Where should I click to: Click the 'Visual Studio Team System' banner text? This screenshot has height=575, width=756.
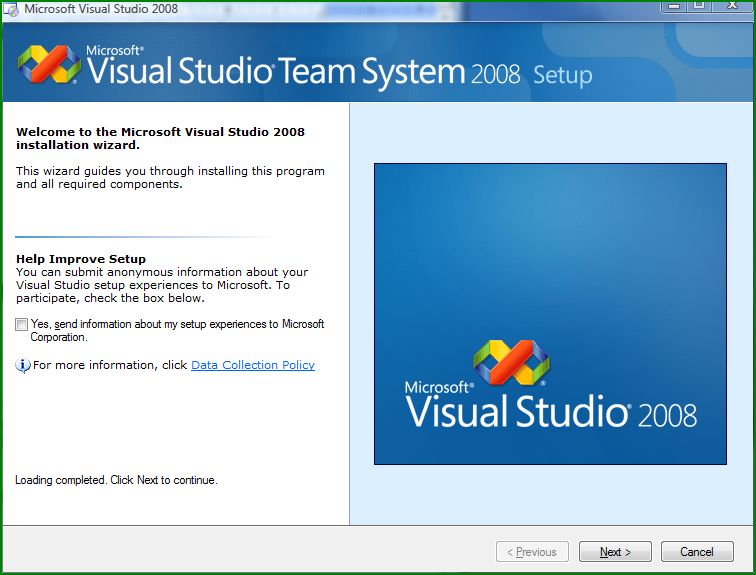point(275,72)
